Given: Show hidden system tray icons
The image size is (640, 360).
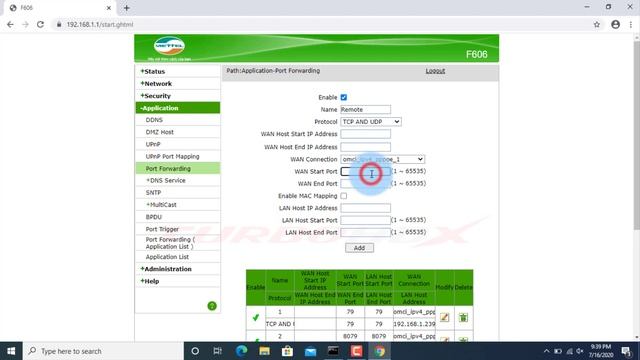Looking at the screenshot, I should click(547, 351).
